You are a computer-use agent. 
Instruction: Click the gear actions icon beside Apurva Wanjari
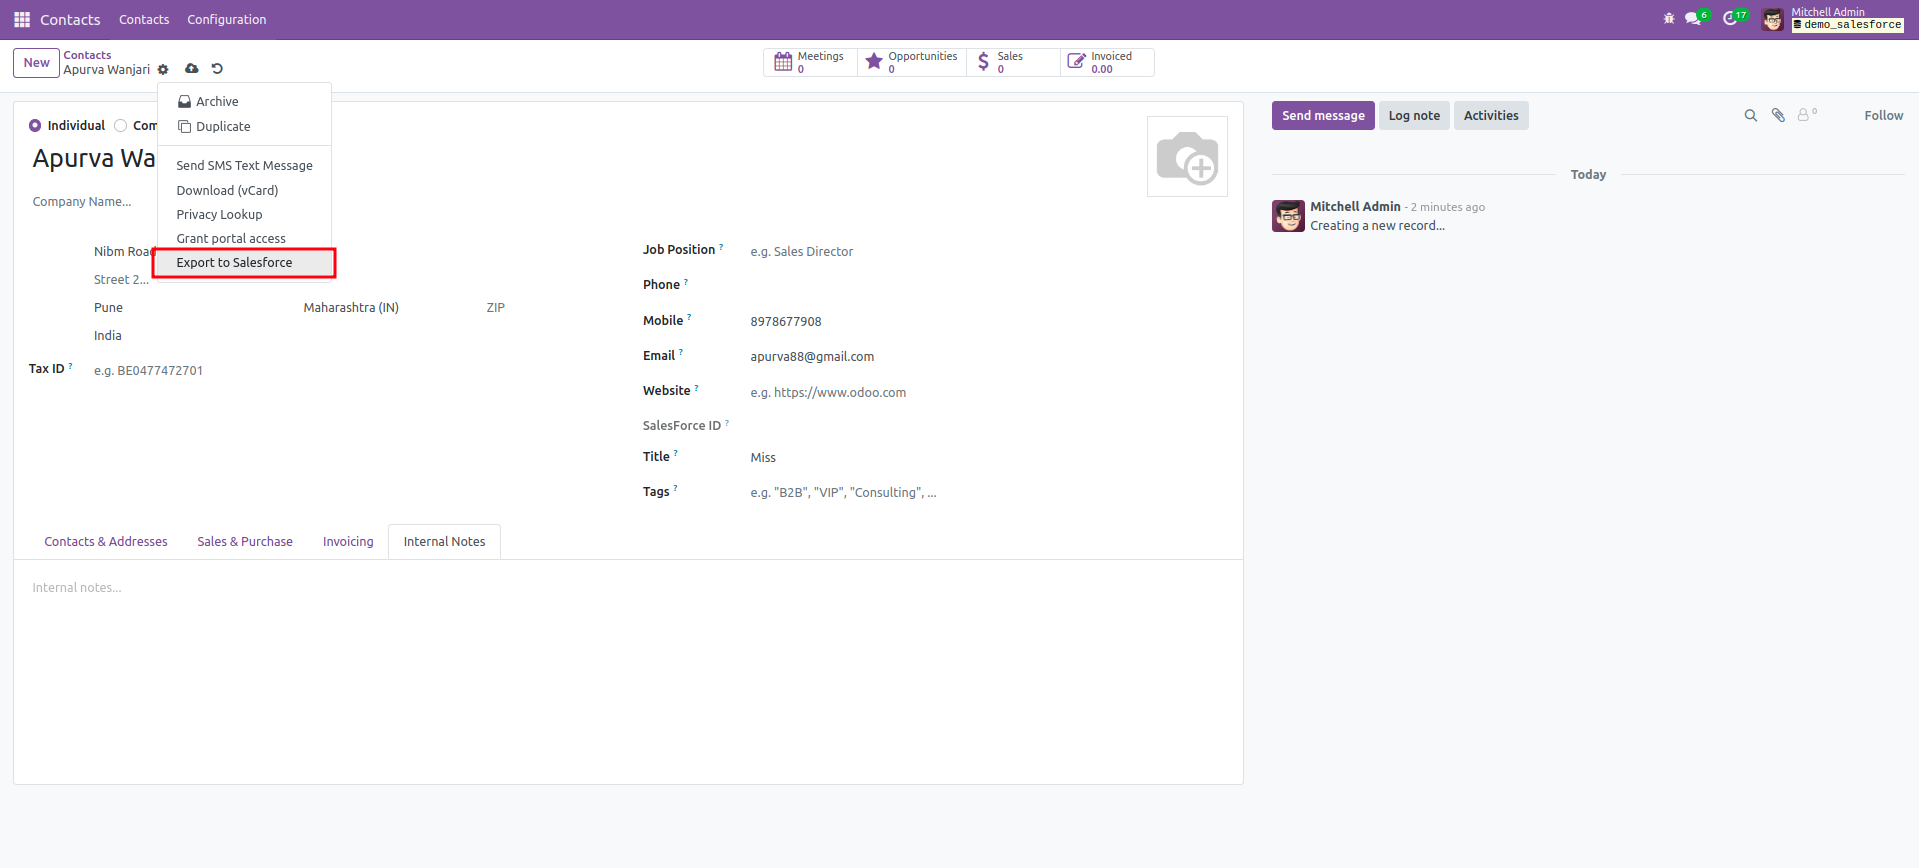[x=163, y=69]
